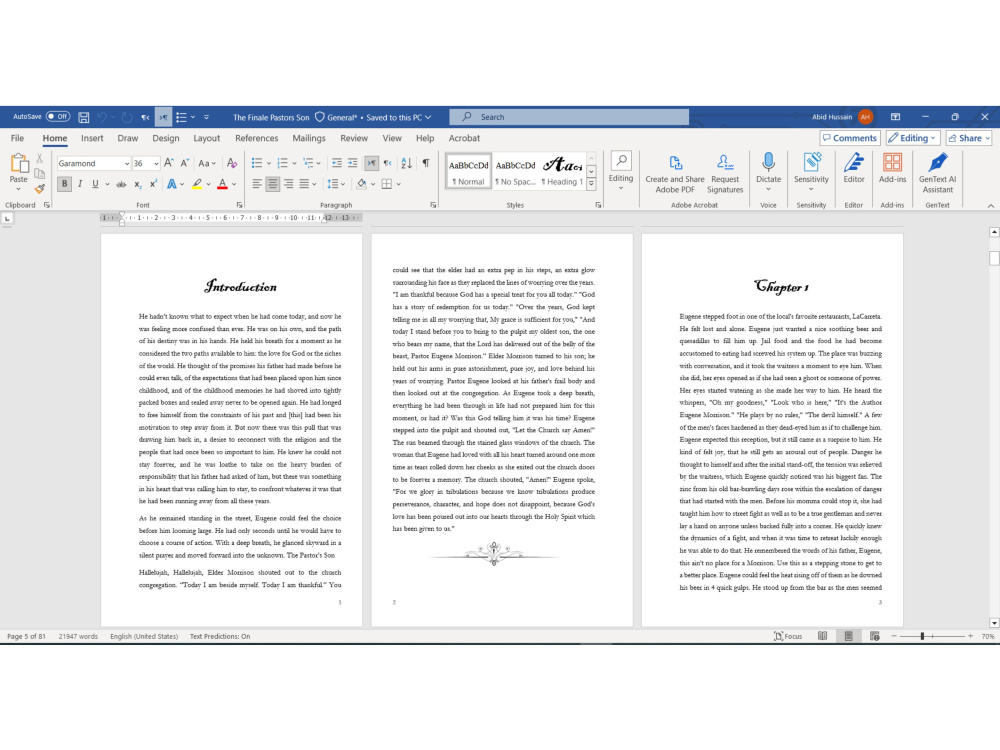Justify text alignment
The width and height of the screenshot is (1000, 750).
[304, 184]
